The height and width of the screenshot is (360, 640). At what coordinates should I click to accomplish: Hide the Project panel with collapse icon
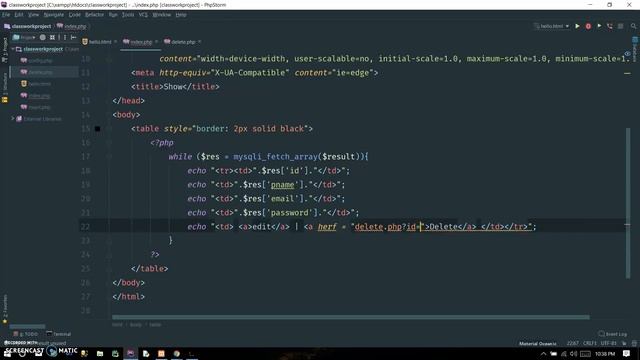pyautogui.click(x=73, y=38)
